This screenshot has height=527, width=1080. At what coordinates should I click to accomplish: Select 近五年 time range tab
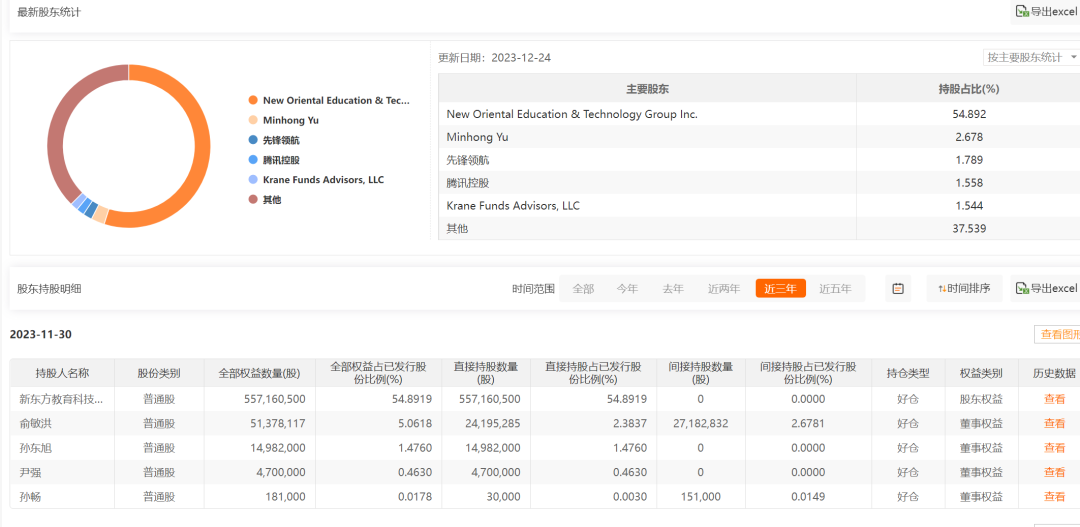[835, 289]
